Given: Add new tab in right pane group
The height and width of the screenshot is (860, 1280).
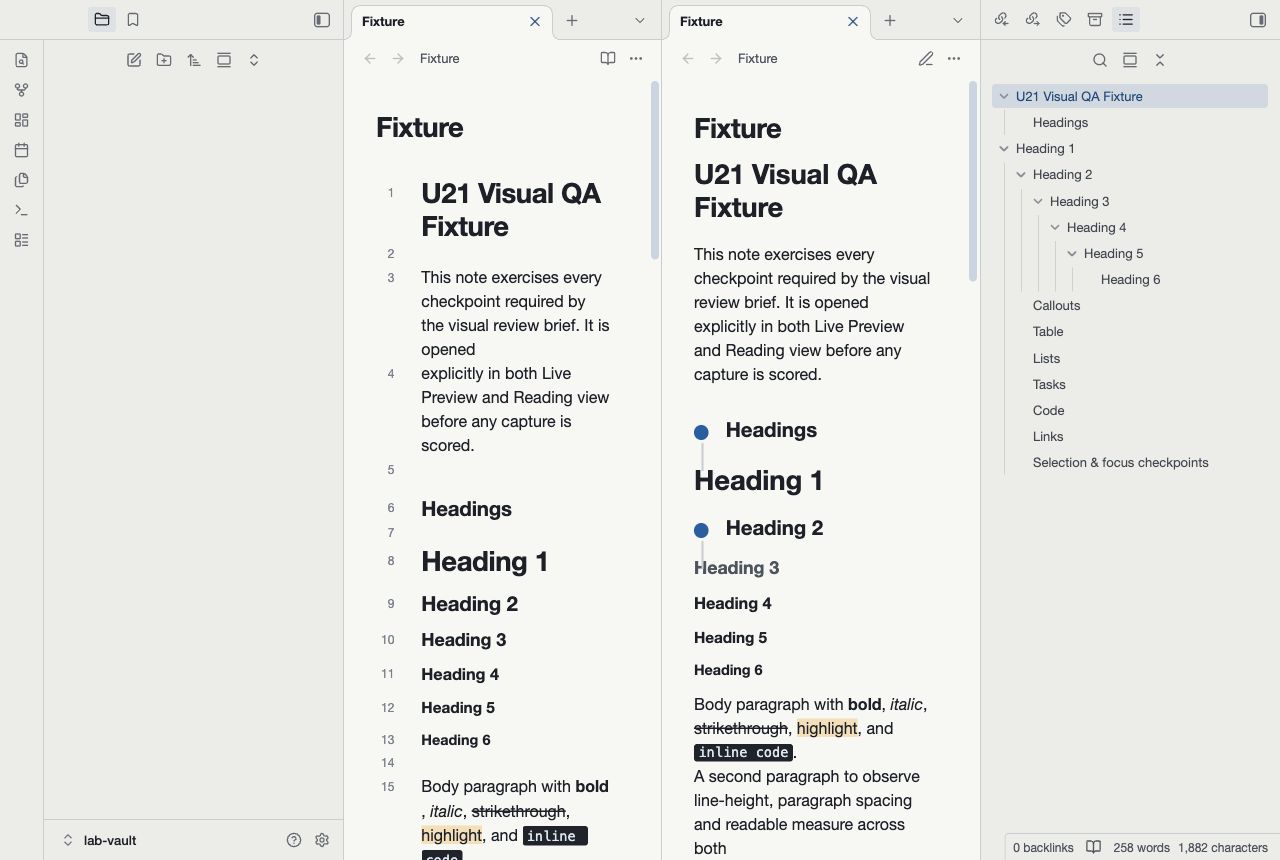Looking at the screenshot, I should coord(890,20).
